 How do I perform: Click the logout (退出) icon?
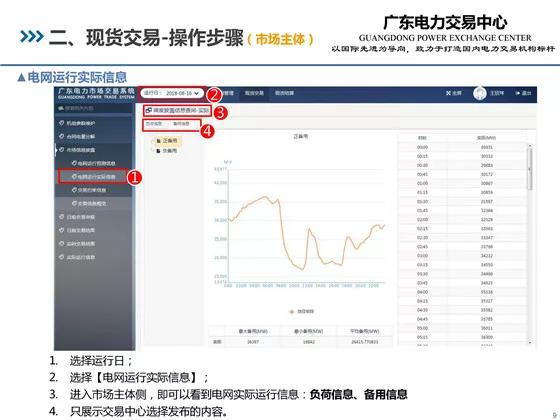[518, 93]
